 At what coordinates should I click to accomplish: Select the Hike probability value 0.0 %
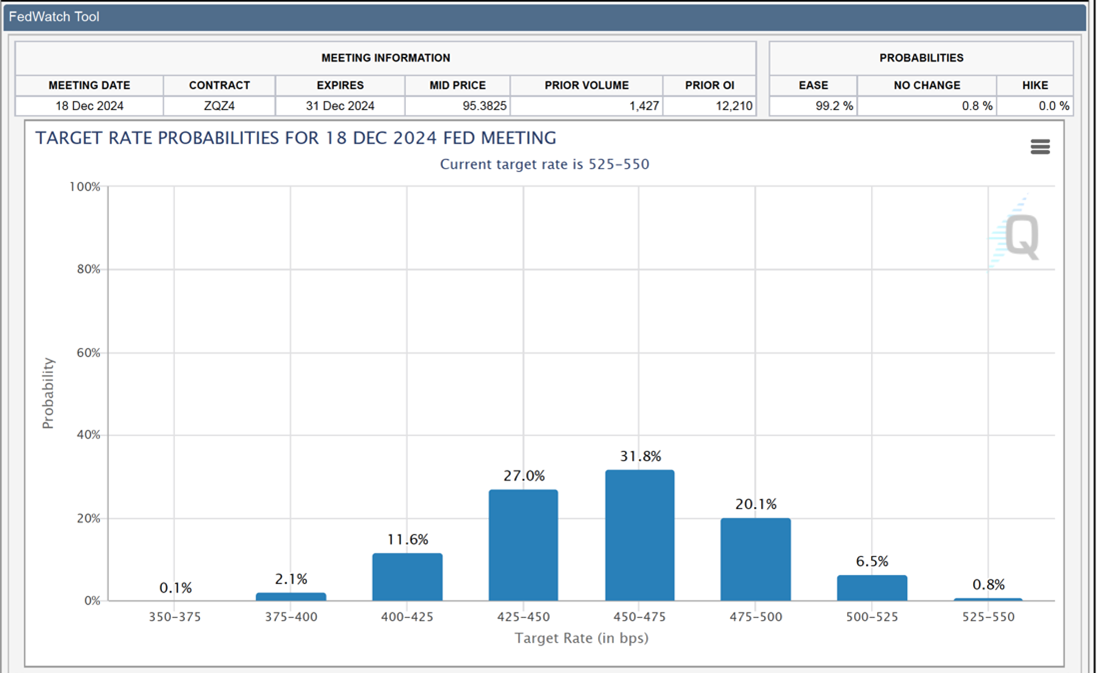tap(1035, 106)
